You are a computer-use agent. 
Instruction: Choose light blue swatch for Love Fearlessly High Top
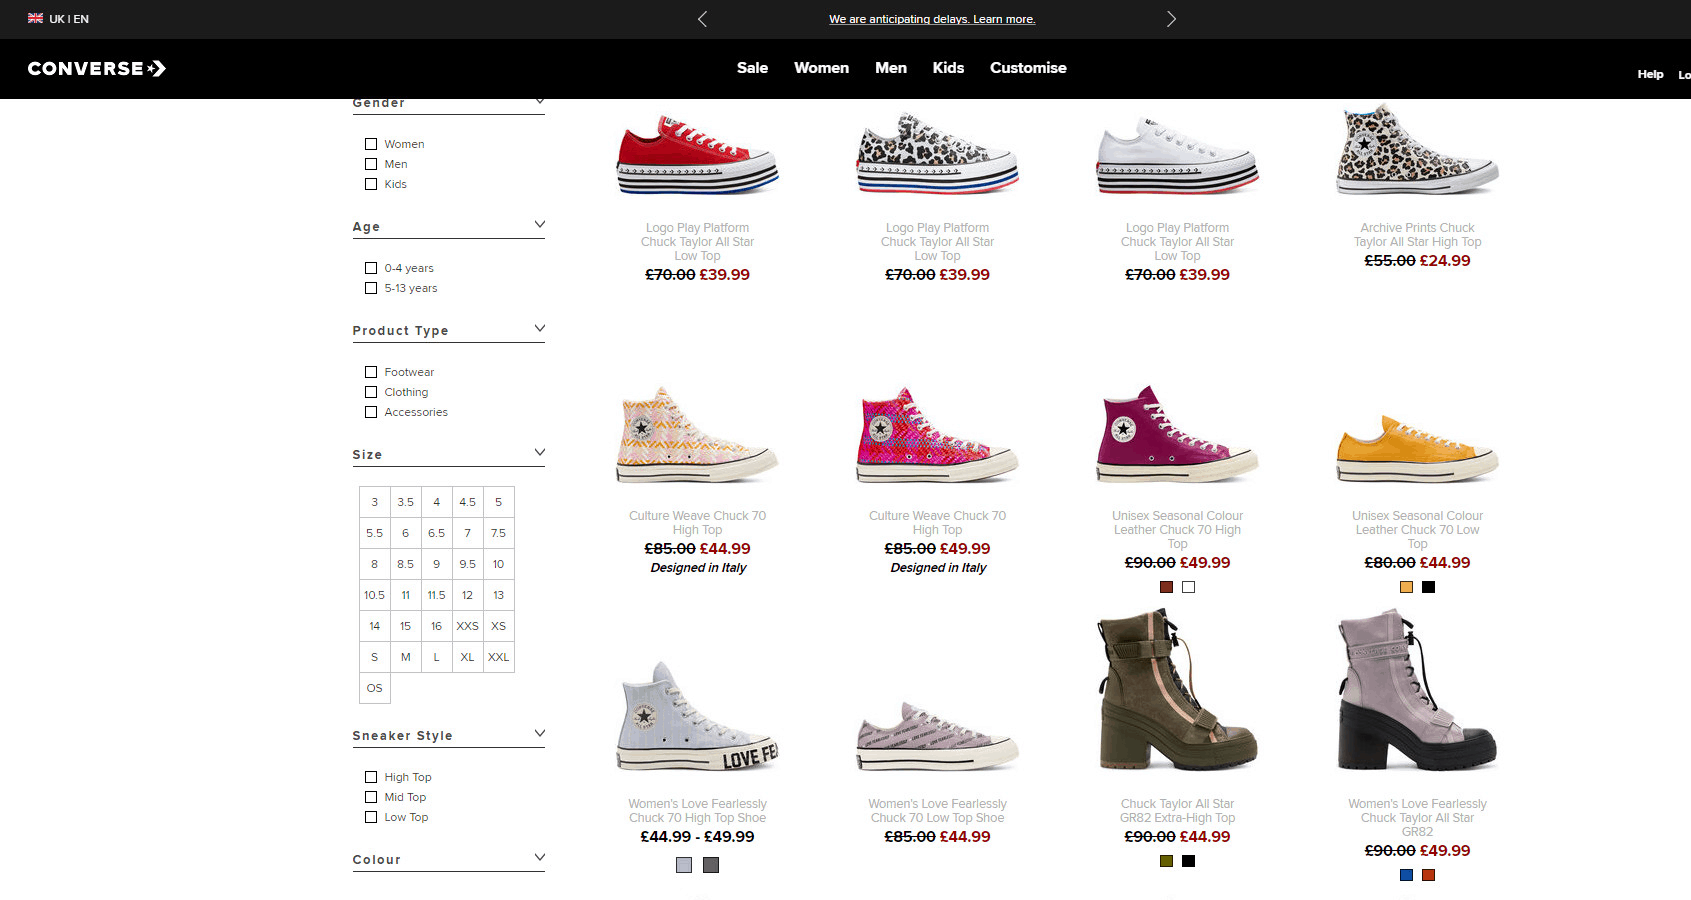[684, 865]
